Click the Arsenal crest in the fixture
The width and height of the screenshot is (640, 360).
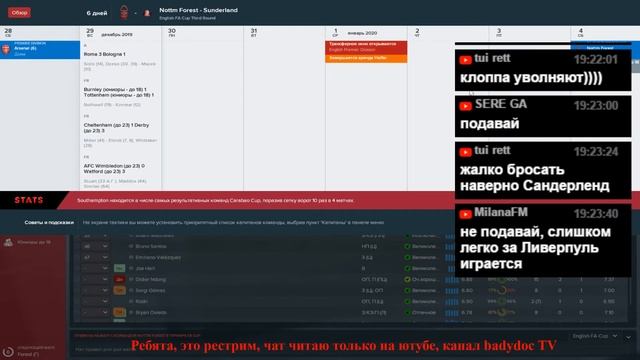[x=6, y=49]
